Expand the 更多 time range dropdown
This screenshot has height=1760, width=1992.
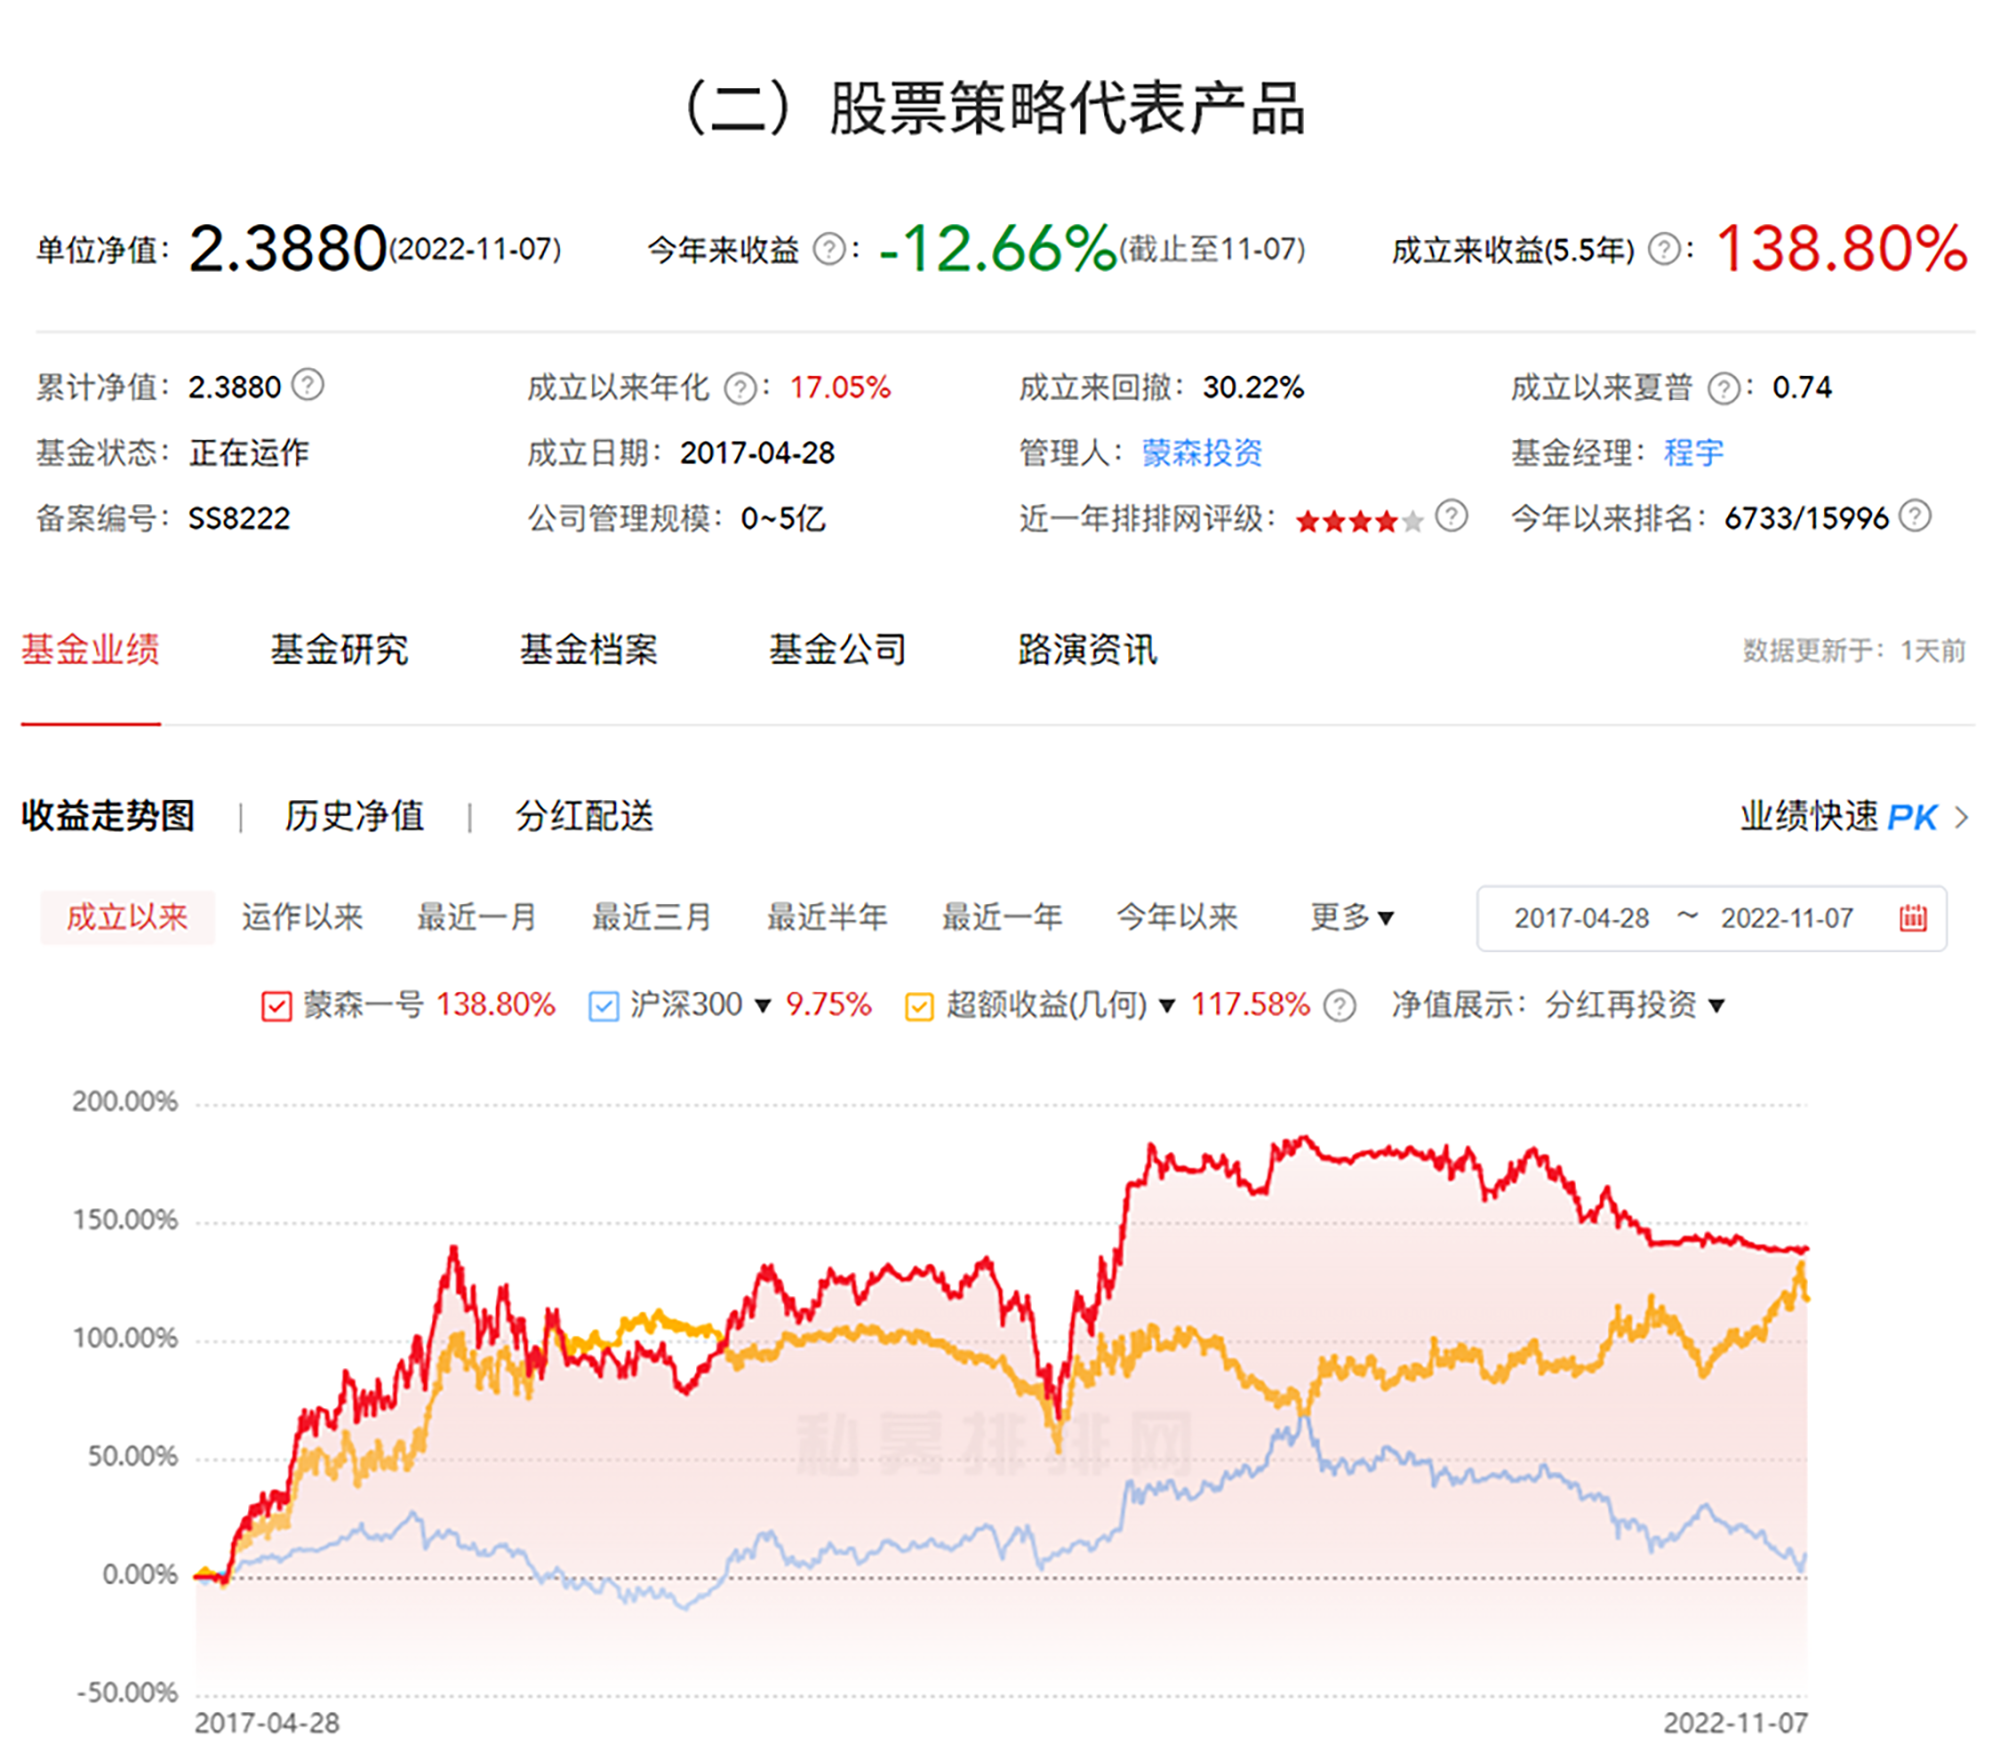[x=1352, y=916]
